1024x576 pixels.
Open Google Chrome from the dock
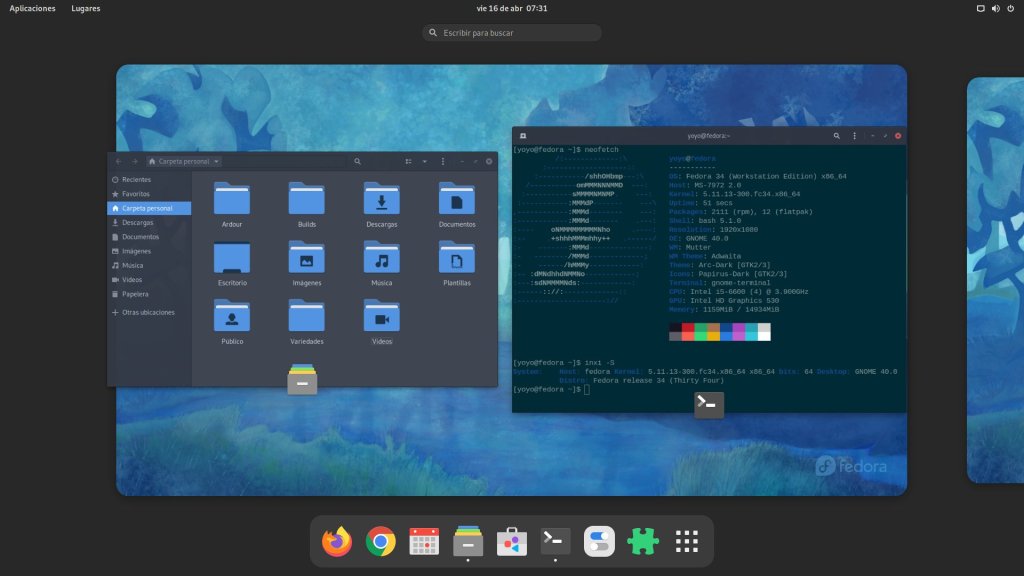(380, 541)
